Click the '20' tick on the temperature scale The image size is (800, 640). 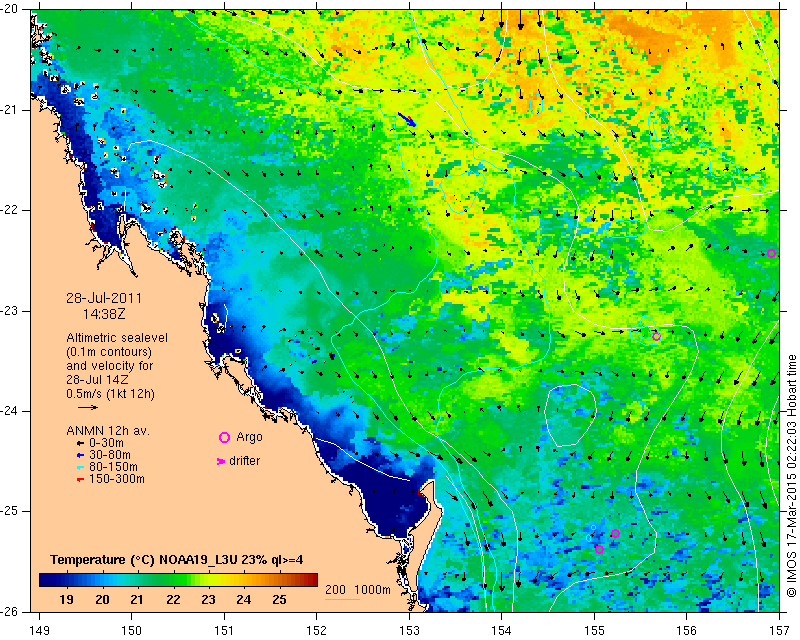coord(102,600)
